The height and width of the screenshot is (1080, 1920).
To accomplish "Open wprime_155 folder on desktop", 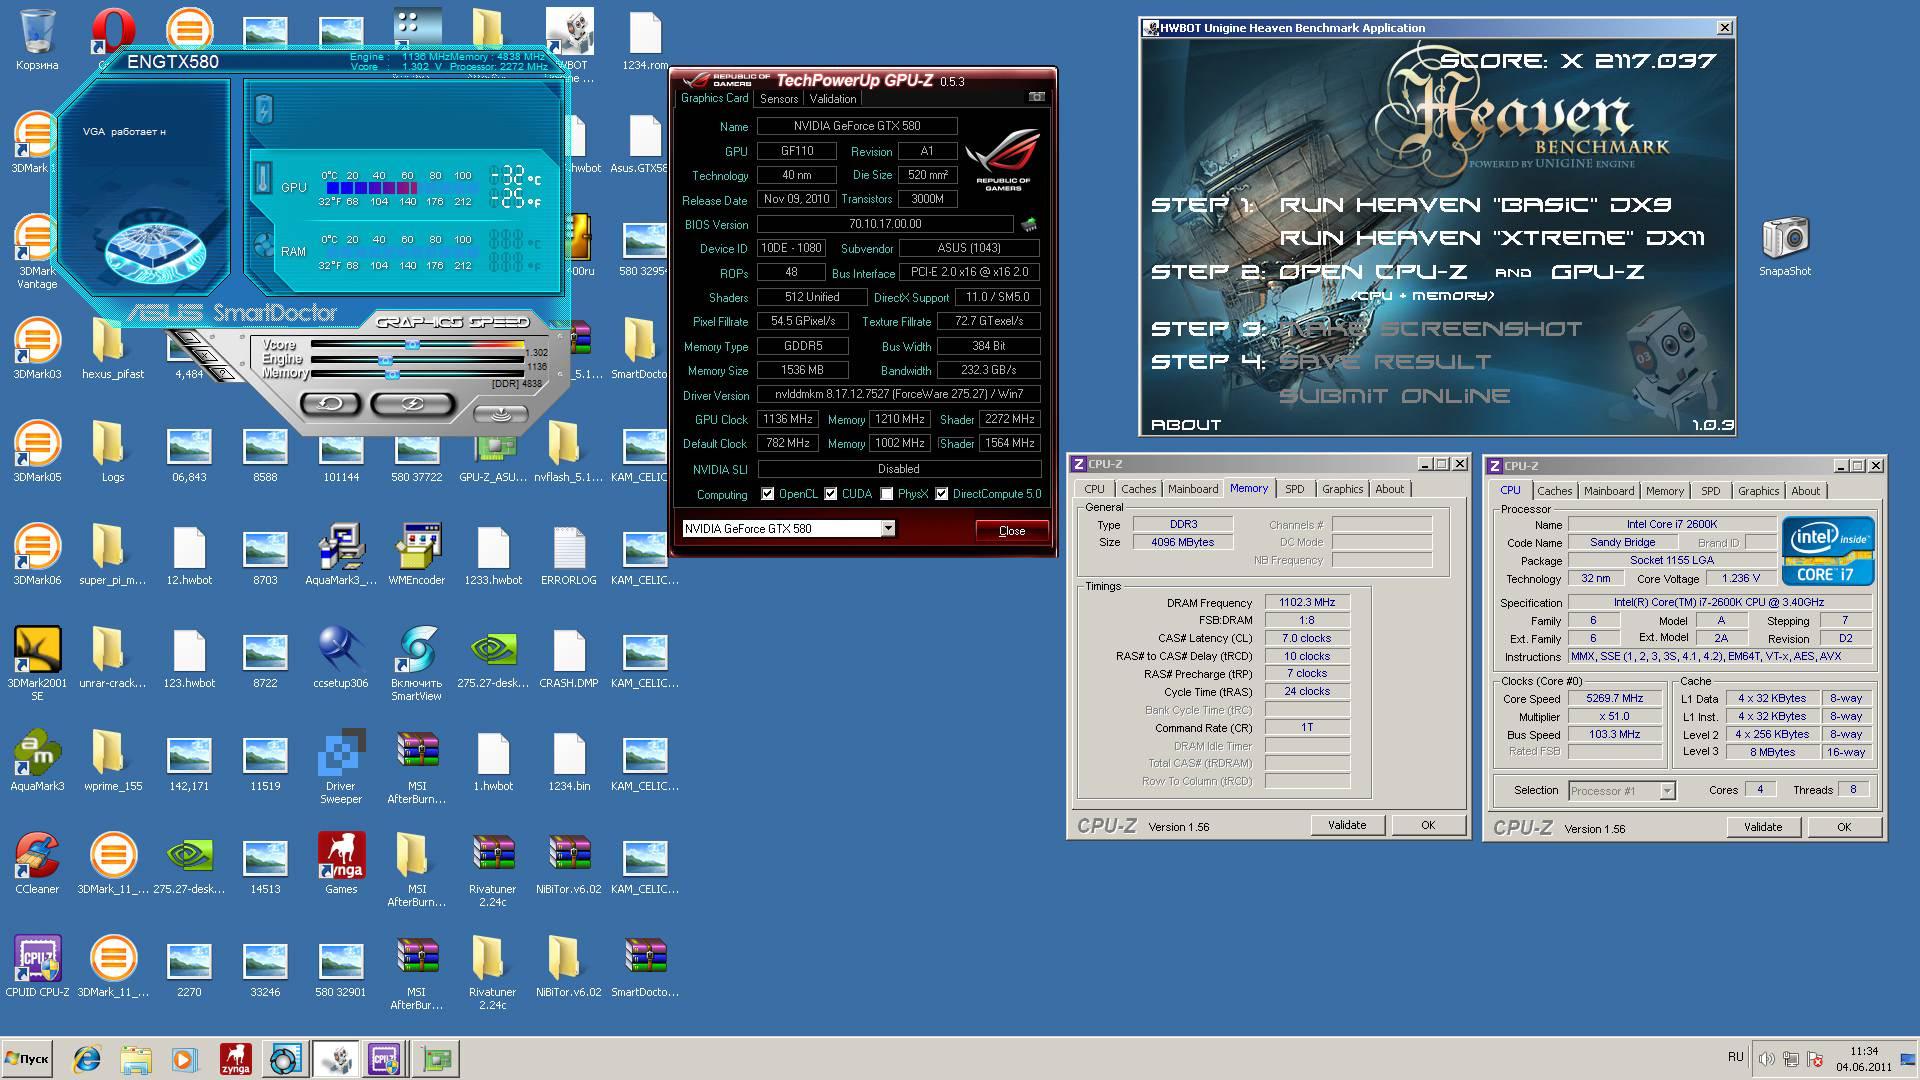I will coord(113,761).
